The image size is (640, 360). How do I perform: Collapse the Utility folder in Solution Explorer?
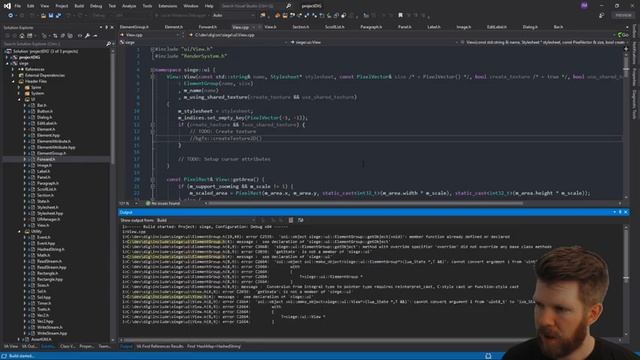point(19,231)
